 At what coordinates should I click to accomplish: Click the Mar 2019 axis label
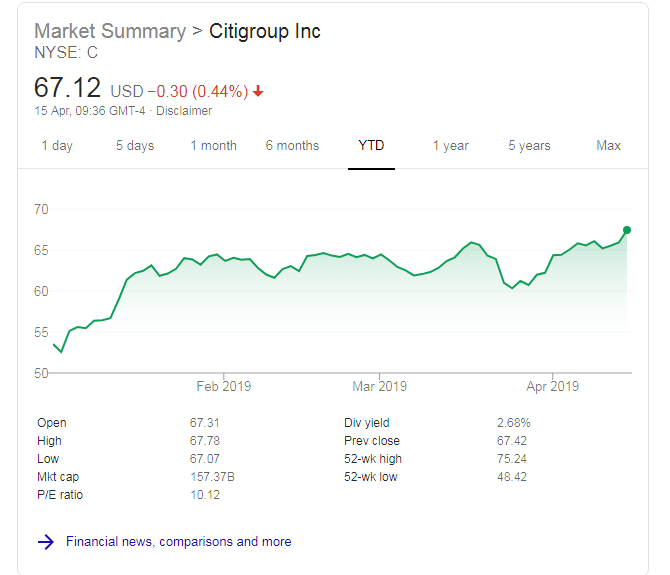[379, 386]
